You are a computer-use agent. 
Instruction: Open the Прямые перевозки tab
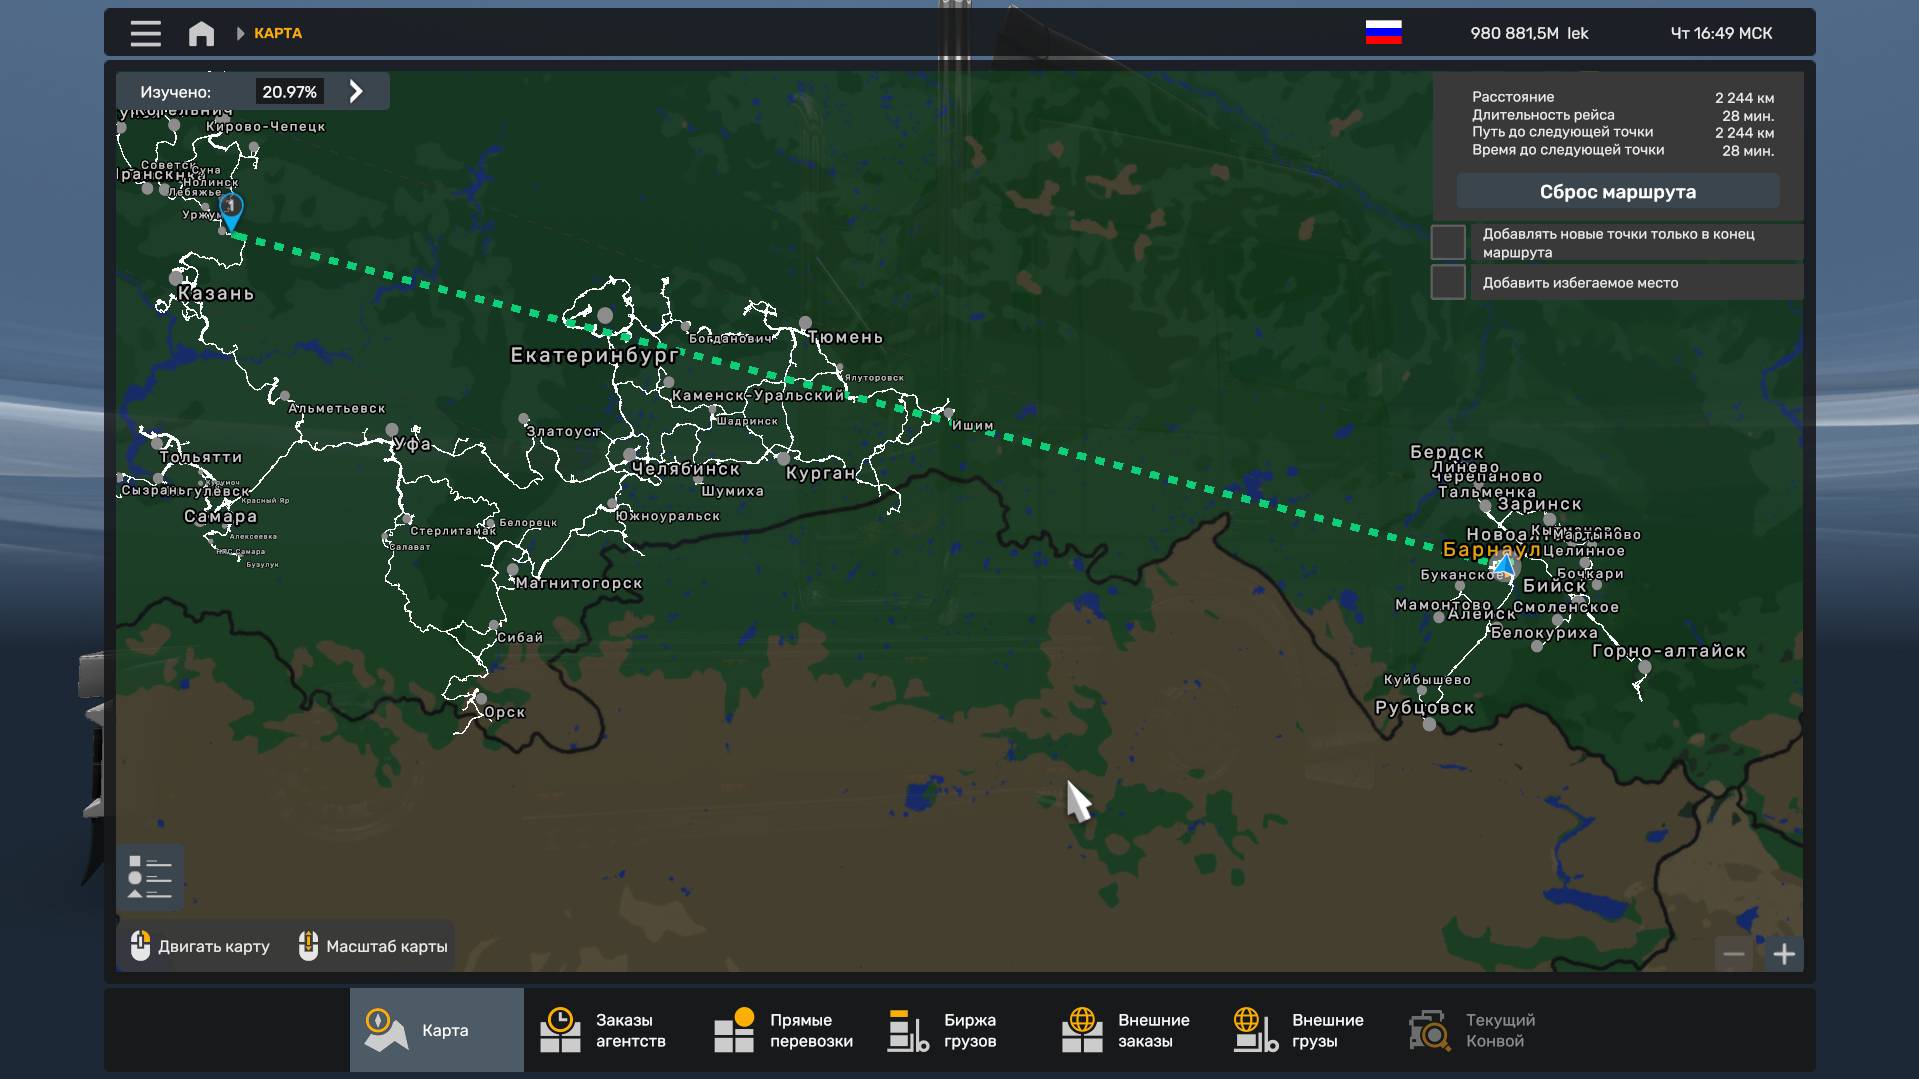pos(785,1030)
